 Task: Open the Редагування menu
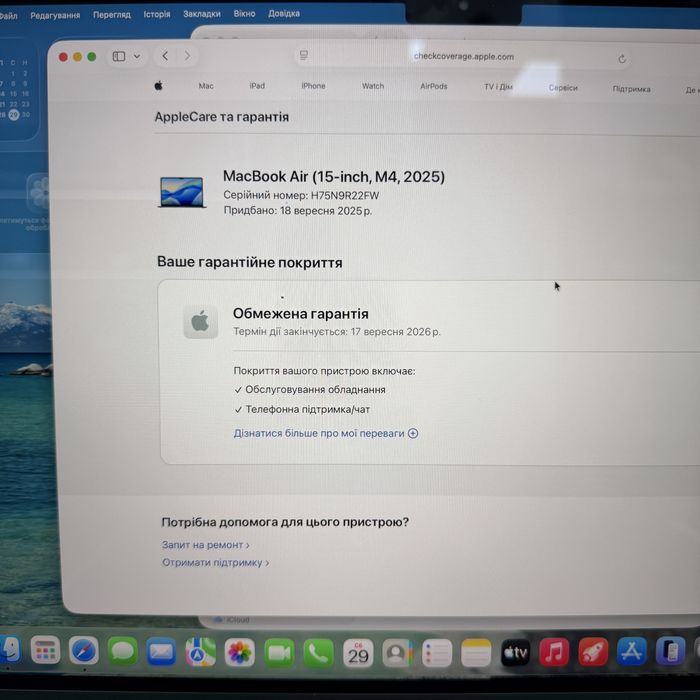click(x=55, y=15)
